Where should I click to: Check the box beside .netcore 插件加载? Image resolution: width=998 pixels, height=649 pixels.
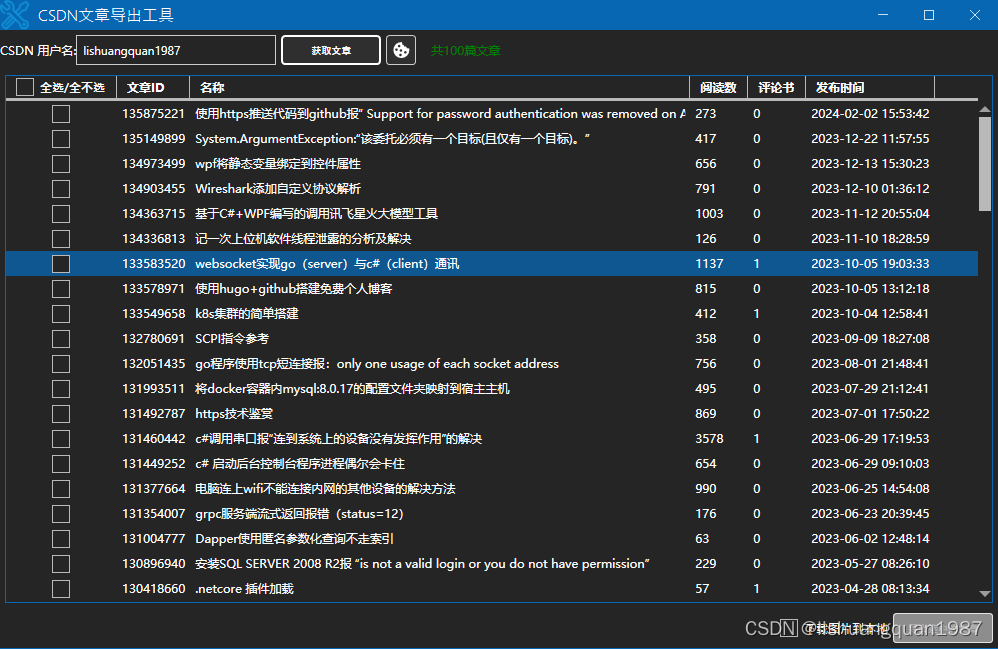click(x=61, y=589)
